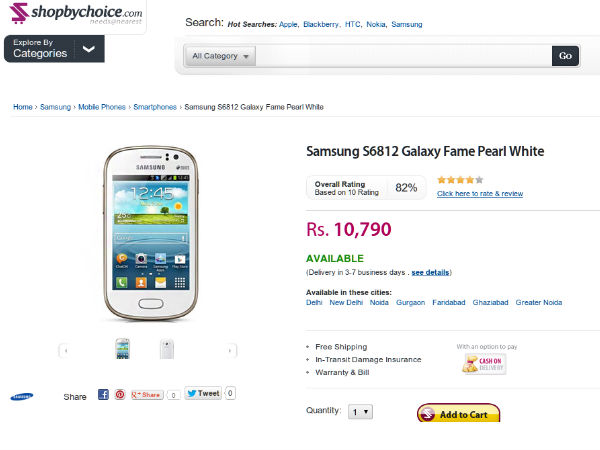The image size is (600, 450).
Task: Show next product thumbnail arrow
Action: pyautogui.click(x=232, y=350)
